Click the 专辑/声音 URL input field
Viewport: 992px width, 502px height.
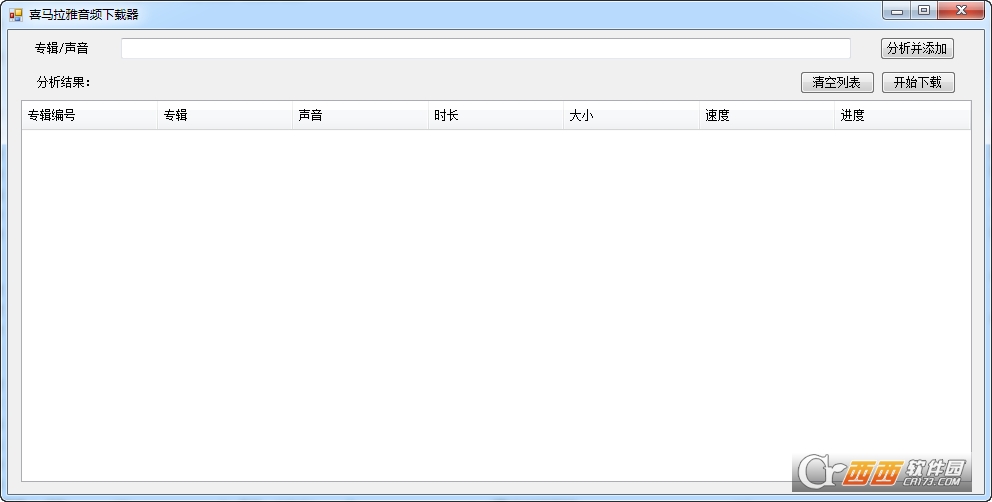coord(485,48)
